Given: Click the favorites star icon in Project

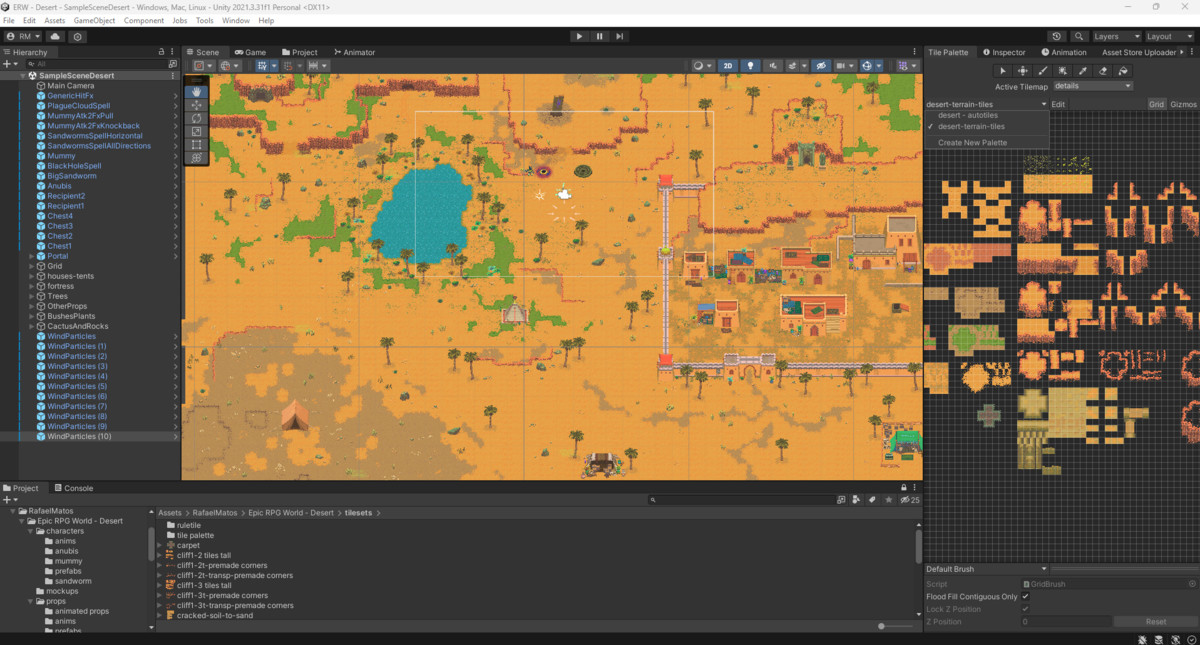Looking at the screenshot, I should coord(888,499).
